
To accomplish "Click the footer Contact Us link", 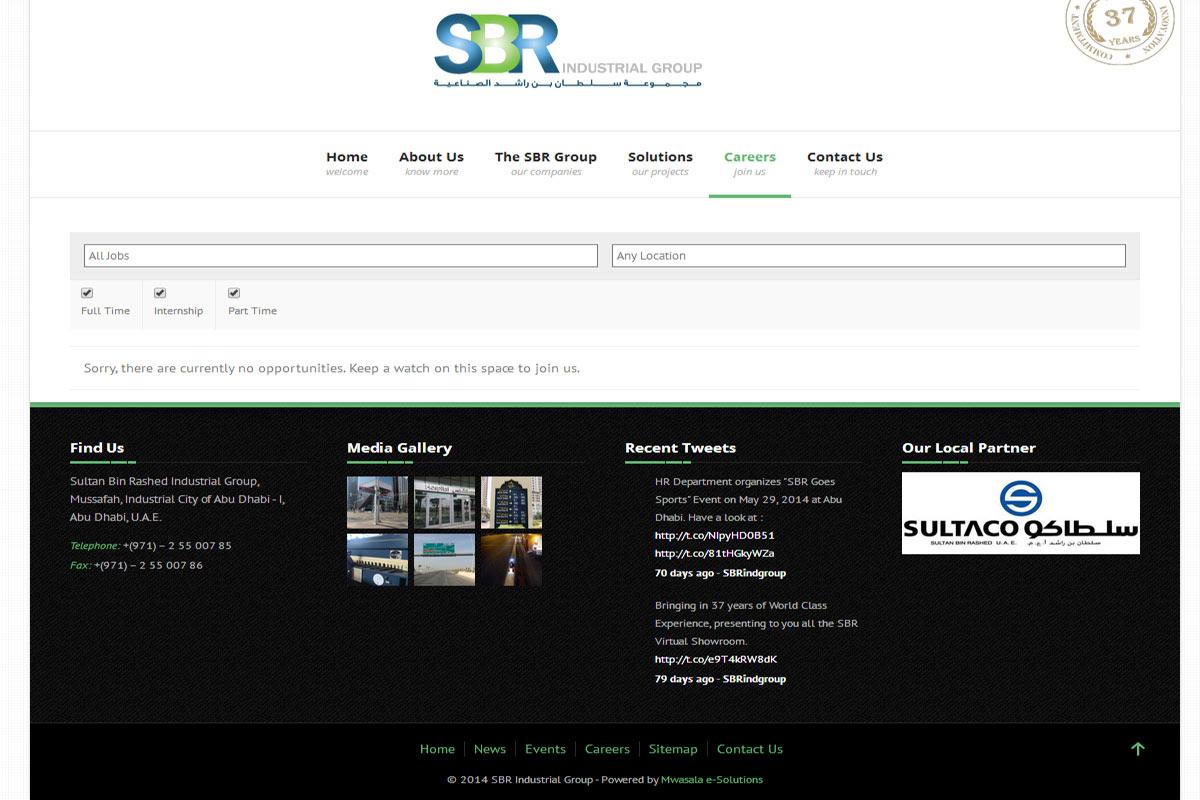I will tap(750, 749).
